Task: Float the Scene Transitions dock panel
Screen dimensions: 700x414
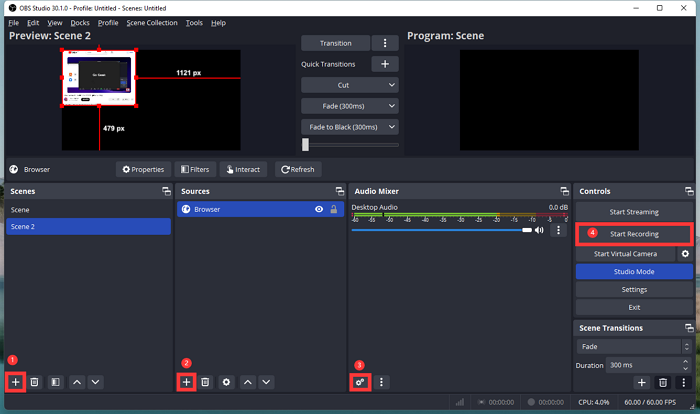Action: (689, 328)
